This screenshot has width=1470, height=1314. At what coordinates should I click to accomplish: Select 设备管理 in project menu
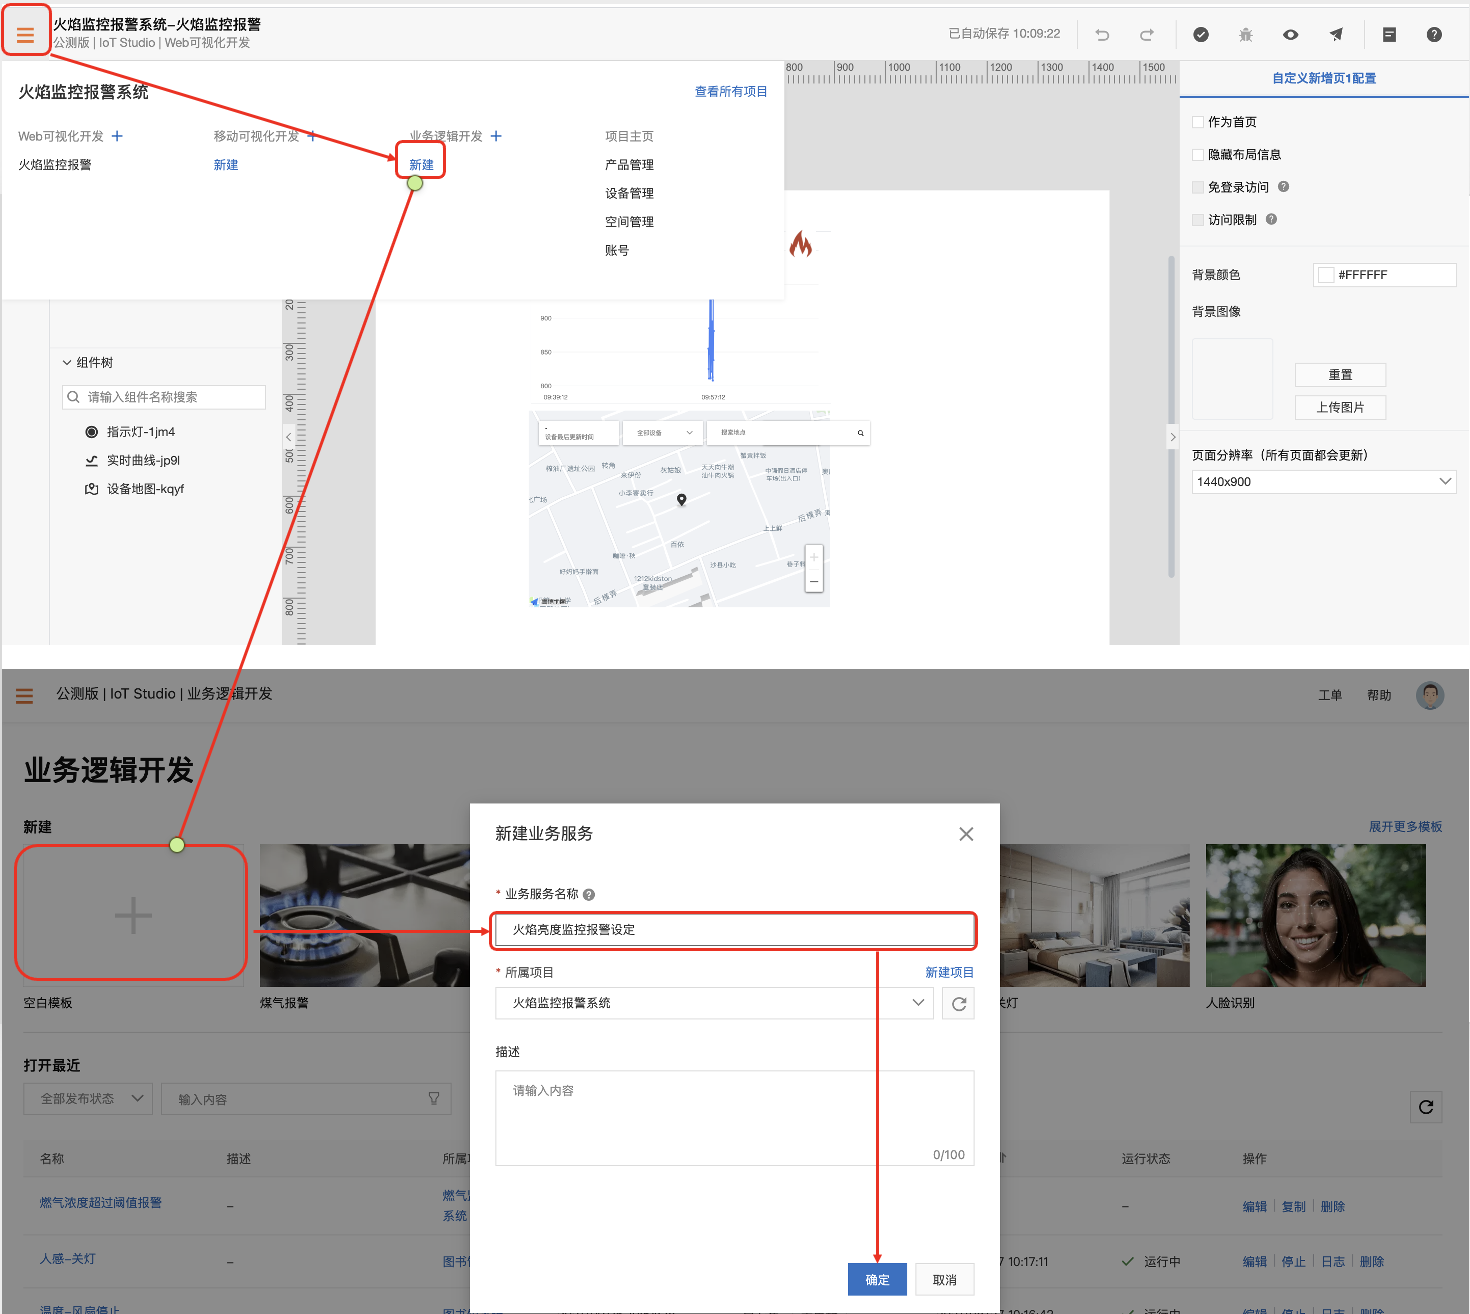pos(629,193)
